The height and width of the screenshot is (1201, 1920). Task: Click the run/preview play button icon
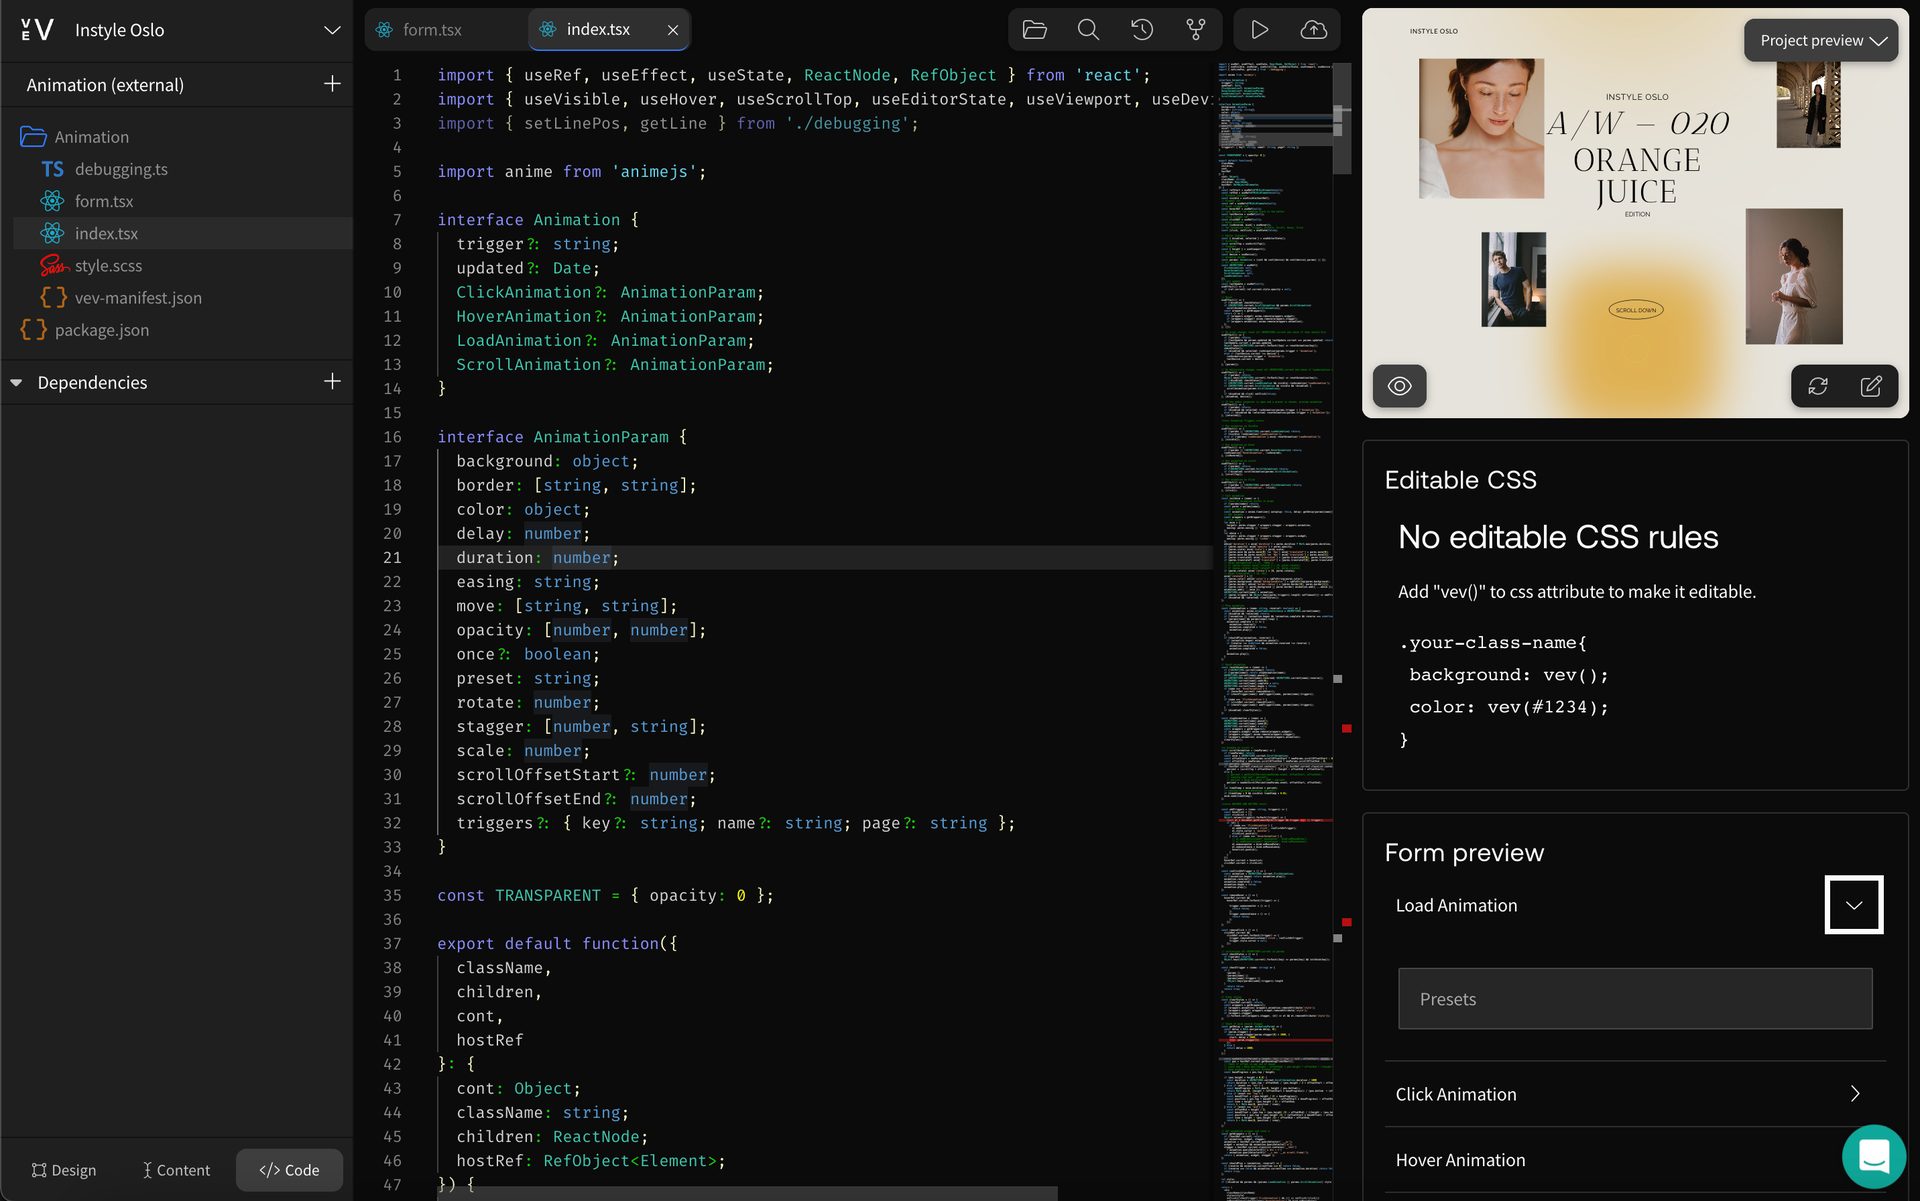(1259, 29)
